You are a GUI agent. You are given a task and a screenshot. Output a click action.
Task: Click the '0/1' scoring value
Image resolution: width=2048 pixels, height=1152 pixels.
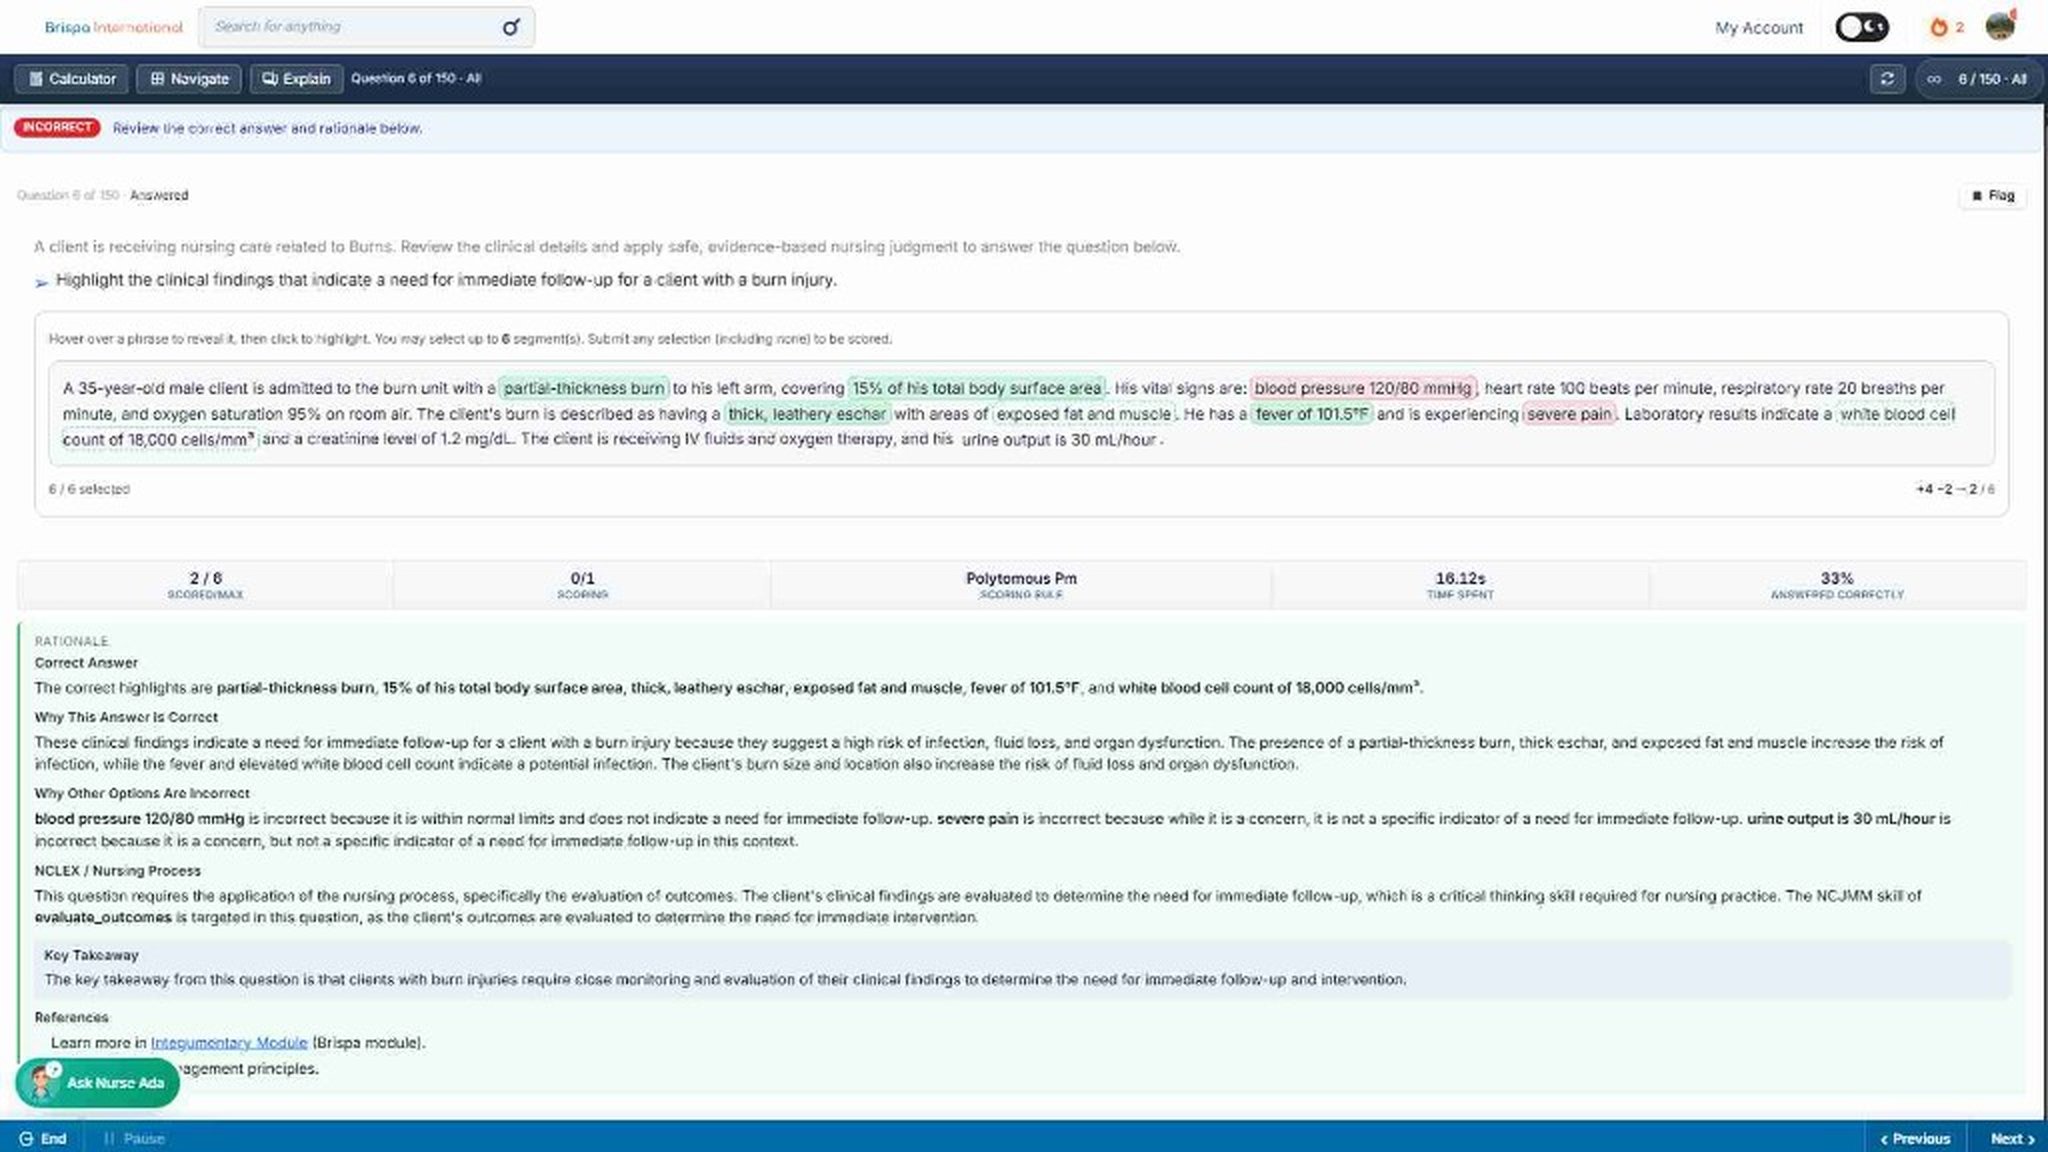click(582, 578)
